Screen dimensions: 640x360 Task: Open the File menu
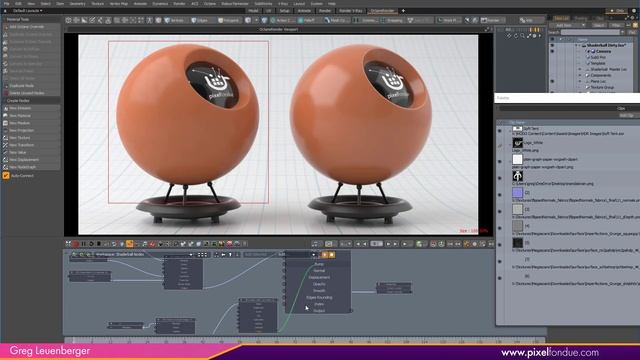(x=7, y=4)
